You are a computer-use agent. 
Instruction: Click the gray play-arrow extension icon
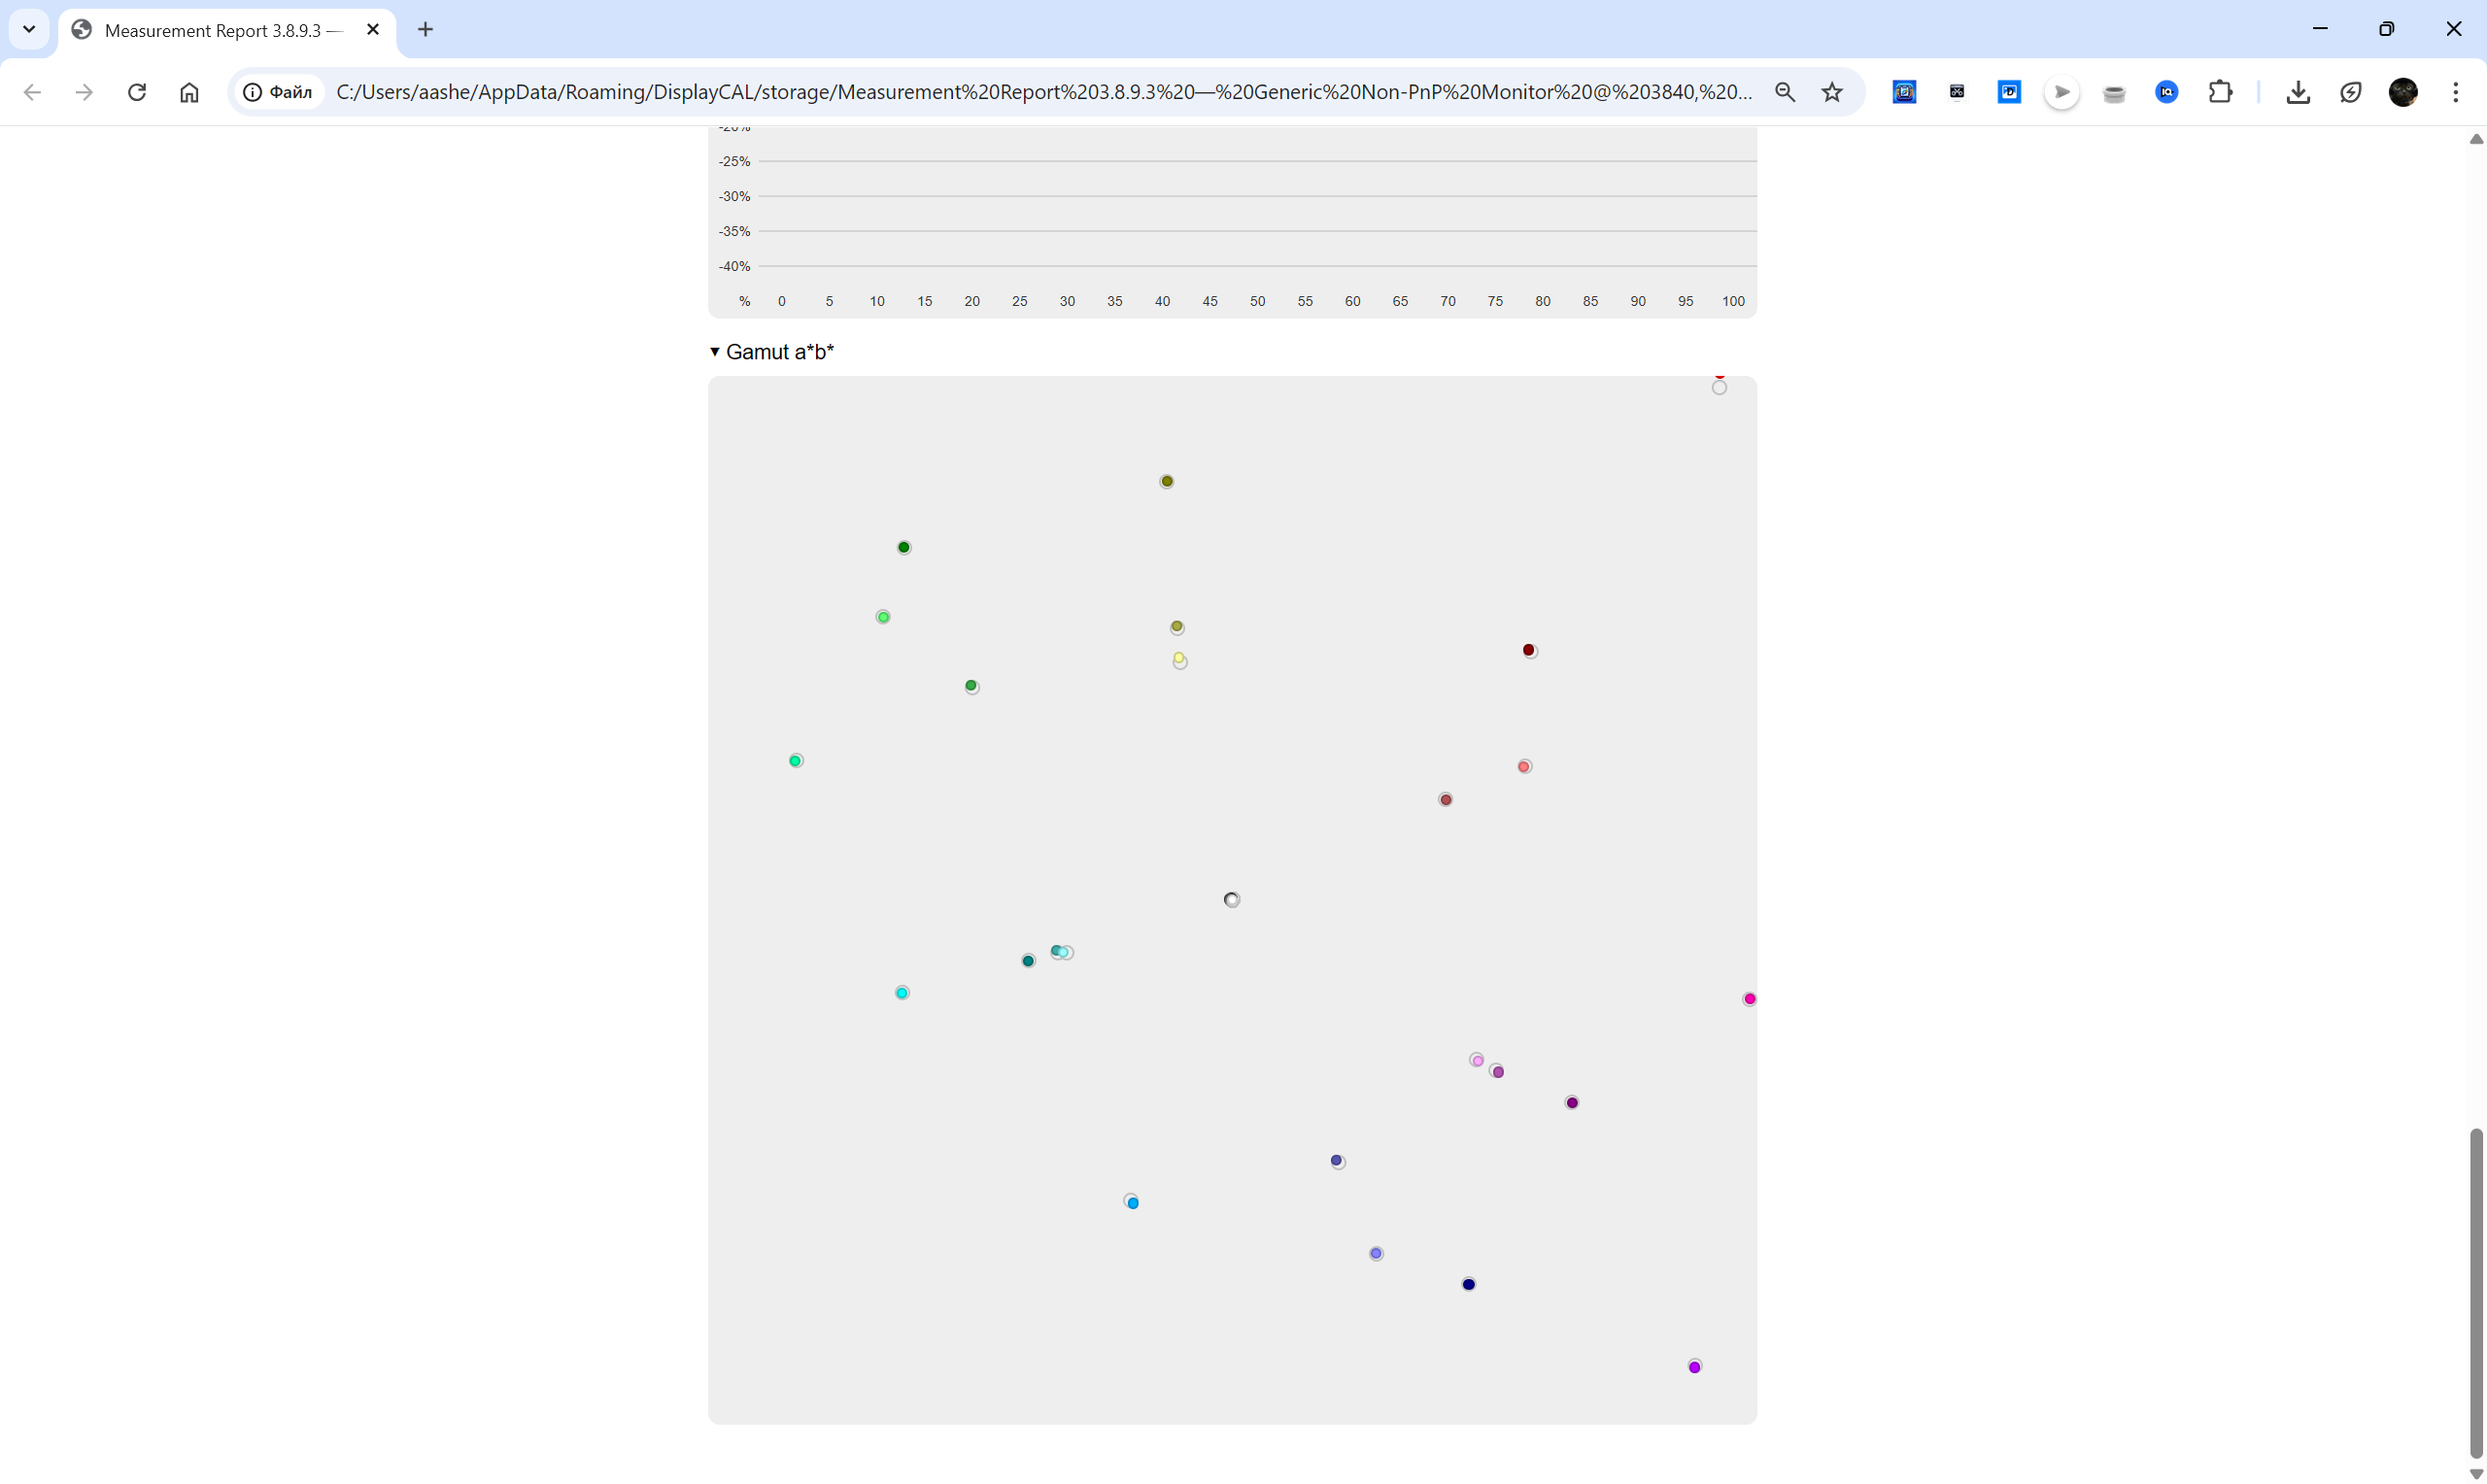coord(2061,92)
